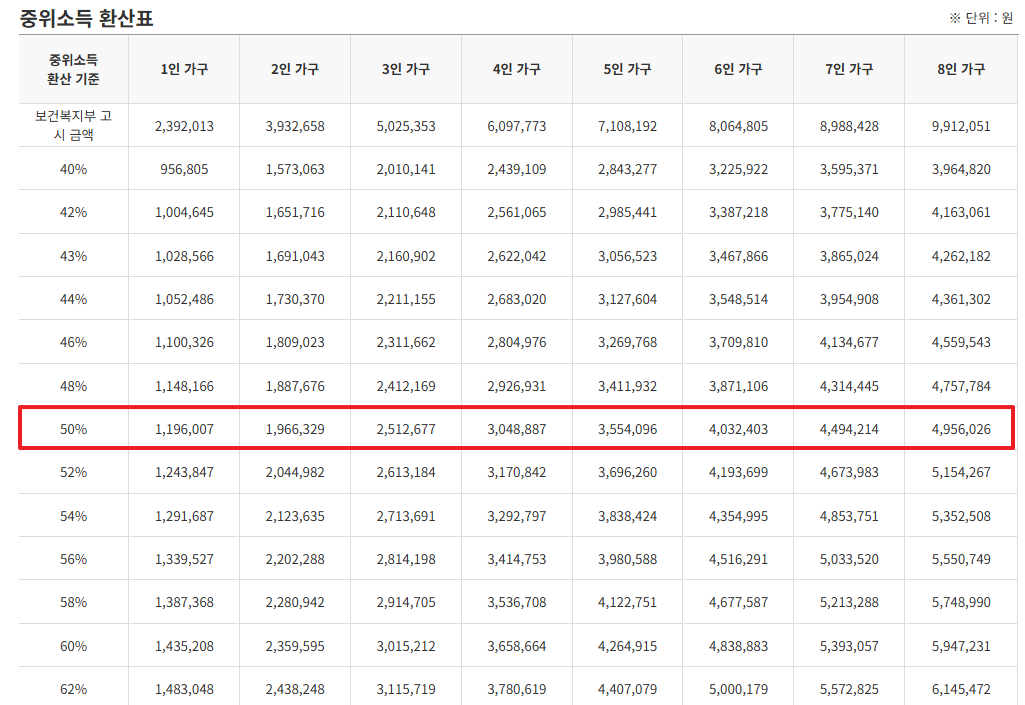Image resolution: width=1025 pixels, height=705 pixels.
Task: Click the 3,658,664 value in the 60% row
Action: 515,644
